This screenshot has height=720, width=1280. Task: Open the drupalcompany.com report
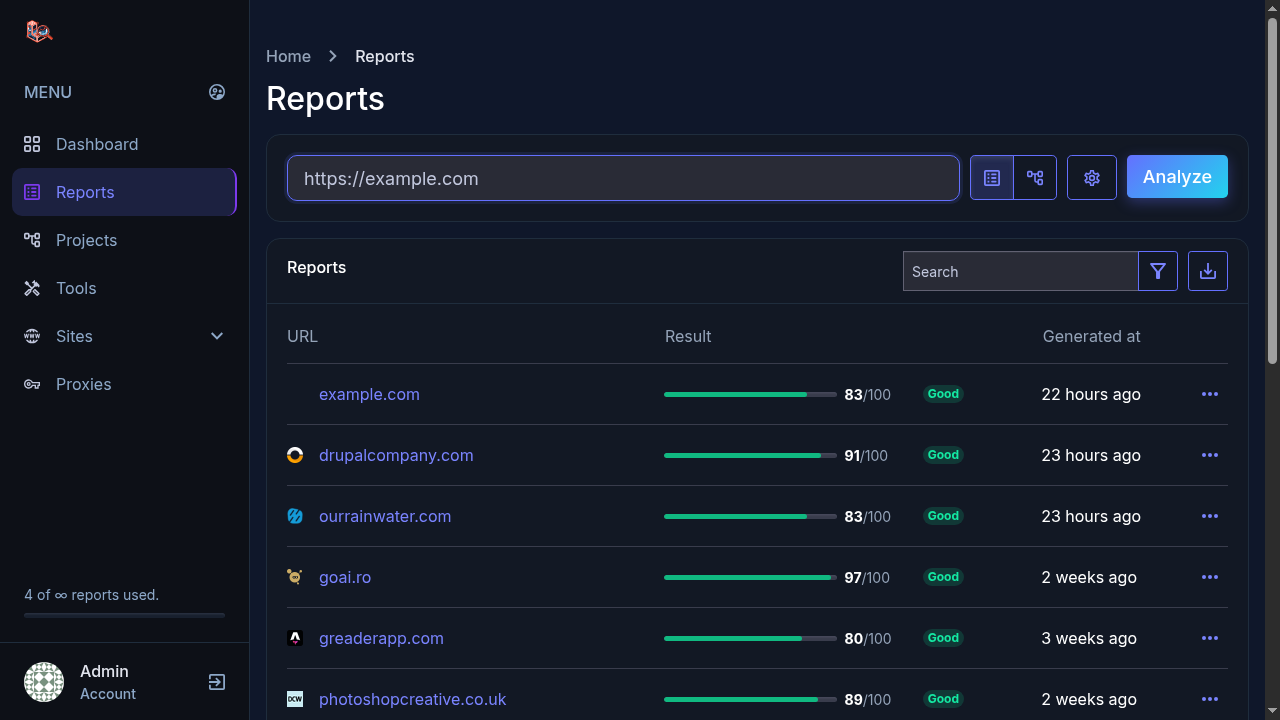(396, 455)
